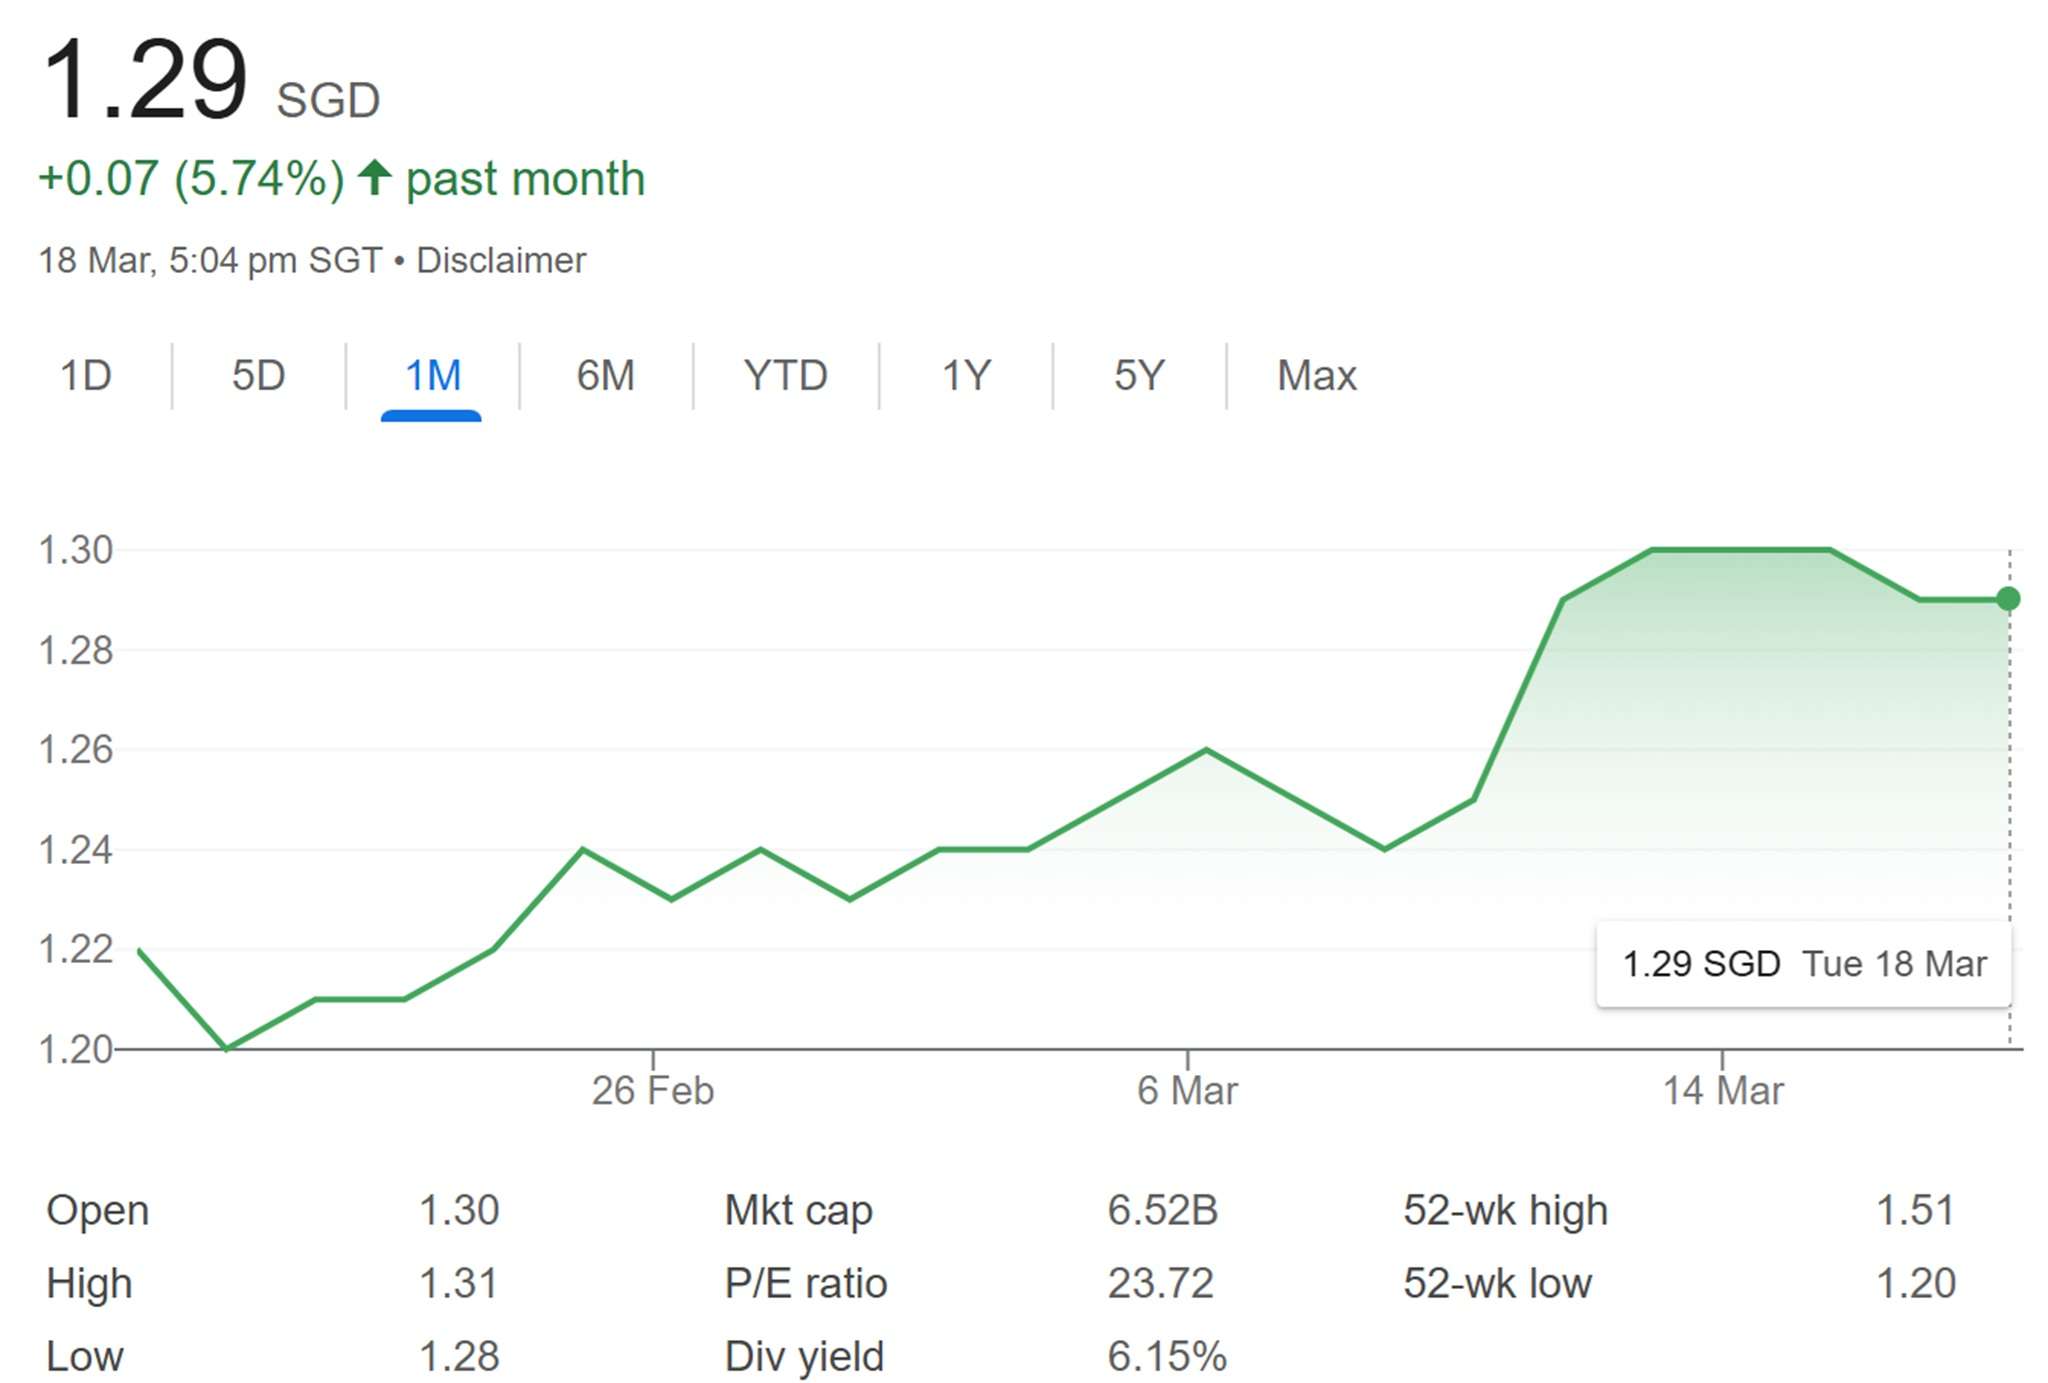The width and height of the screenshot is (2048, 1383).
Task: Switch to YTD chart view
Action: [x=785, y=376]
